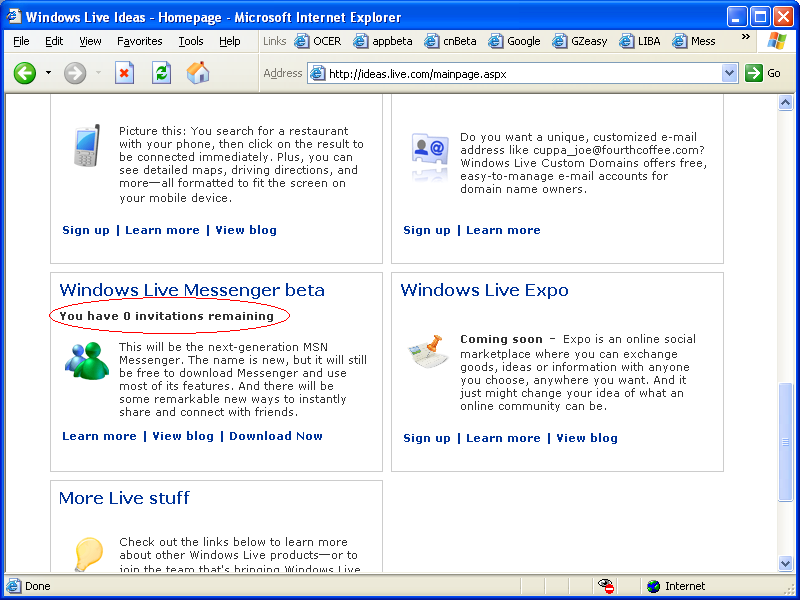The image size is (800, 600).
Task: Expand the Links bar overflow chevron
Action: 745,38
